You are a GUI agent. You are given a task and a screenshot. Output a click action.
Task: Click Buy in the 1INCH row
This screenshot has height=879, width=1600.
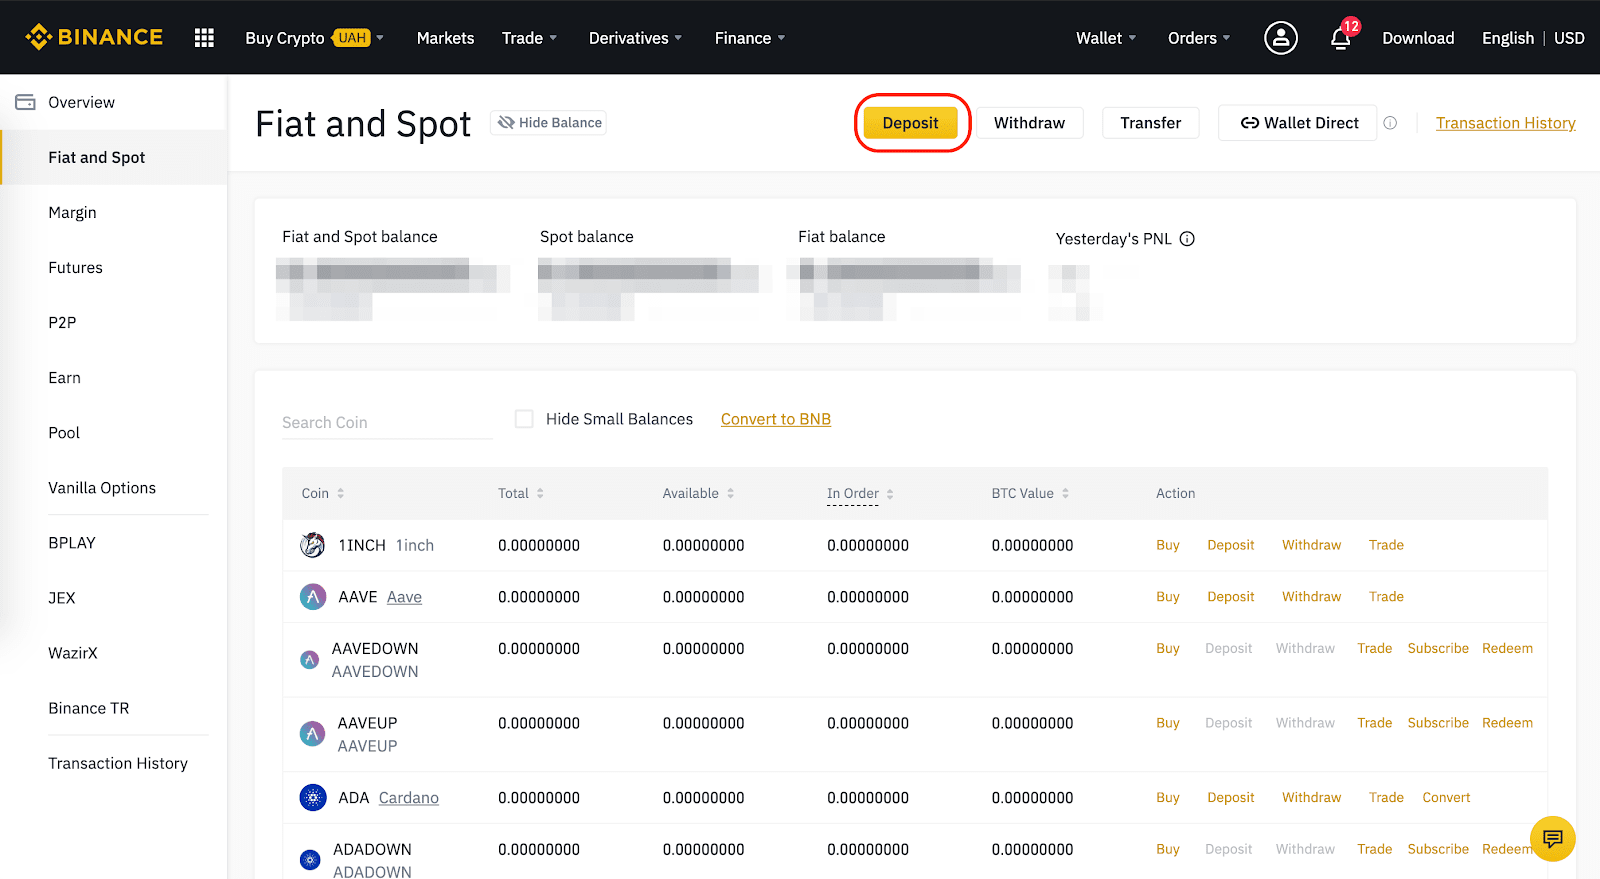tap(1168, 545)
